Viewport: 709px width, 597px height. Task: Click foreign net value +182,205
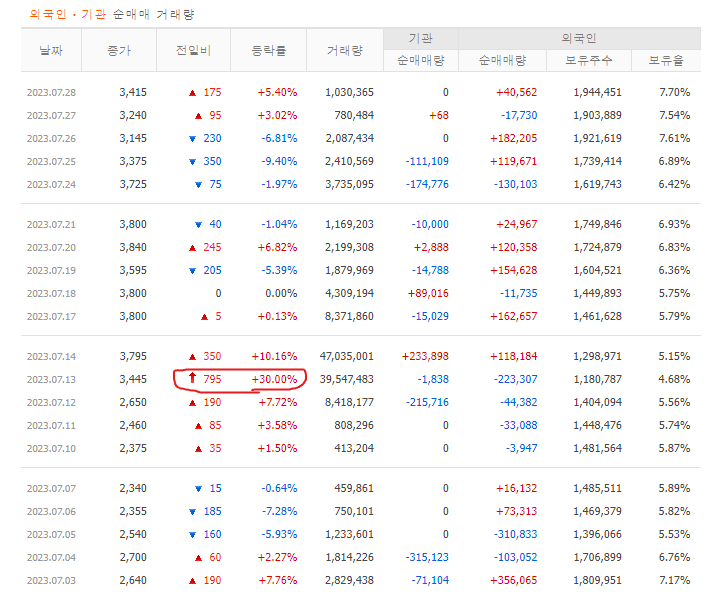pyautogui.click(x=514, y=138)
